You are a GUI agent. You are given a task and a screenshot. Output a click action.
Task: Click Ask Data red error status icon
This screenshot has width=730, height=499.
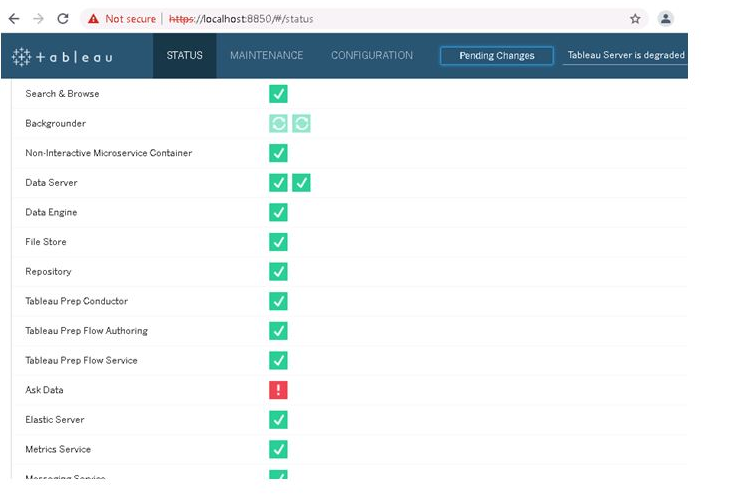coord(278,390)
